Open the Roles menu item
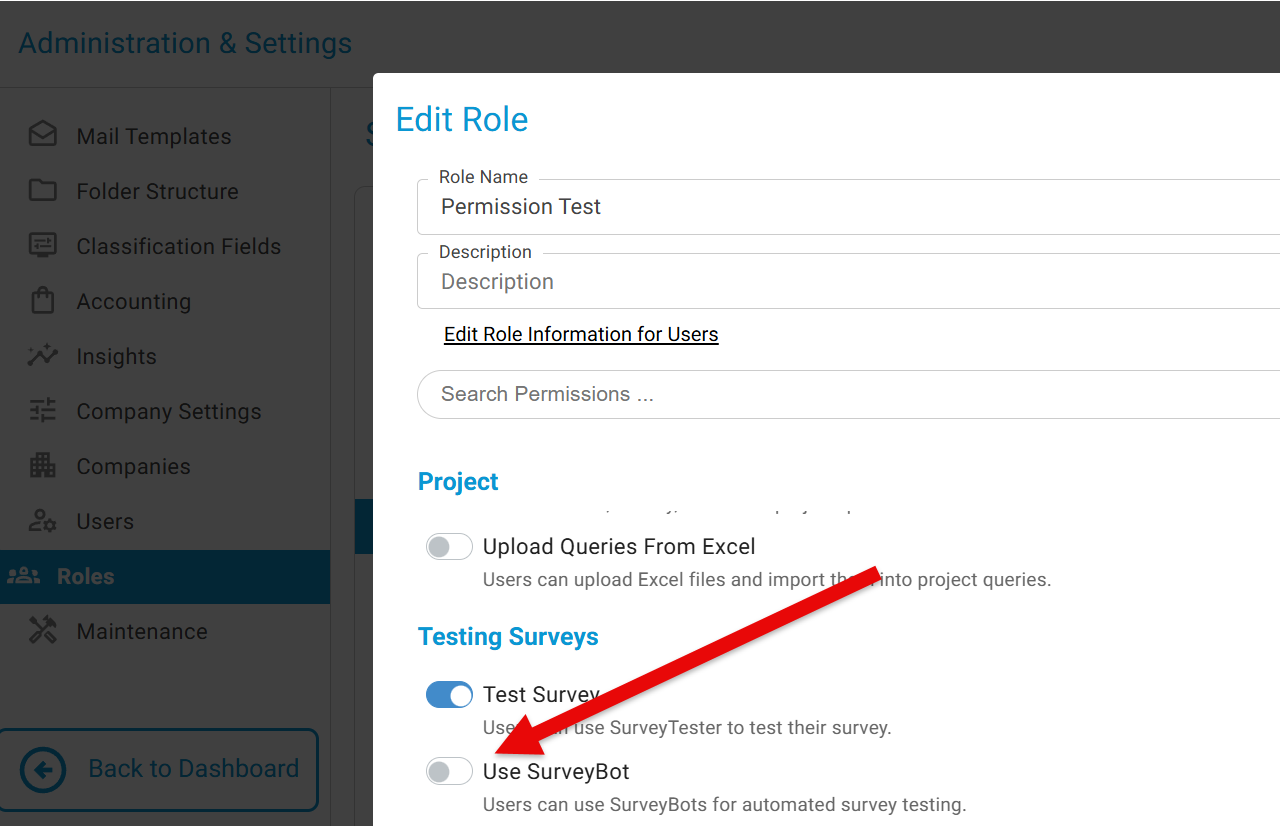 85,576
